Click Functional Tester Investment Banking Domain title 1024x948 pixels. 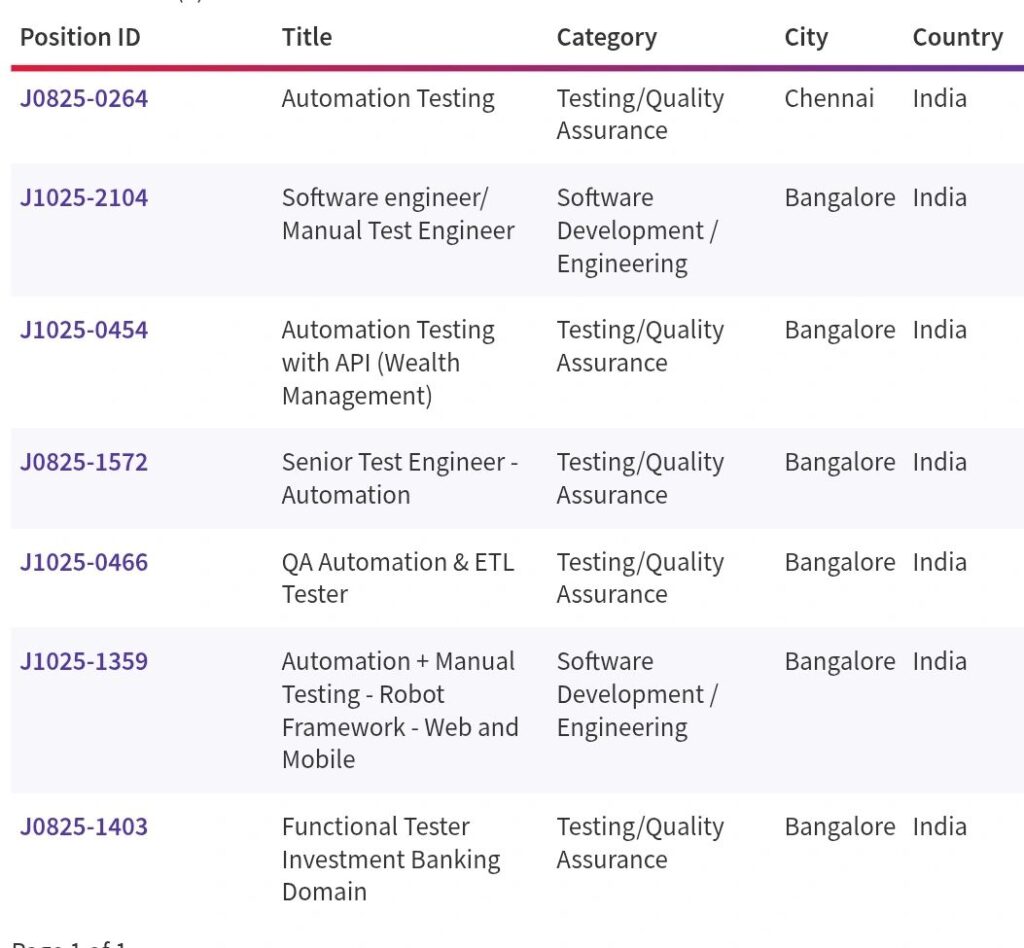click(390, 859)
